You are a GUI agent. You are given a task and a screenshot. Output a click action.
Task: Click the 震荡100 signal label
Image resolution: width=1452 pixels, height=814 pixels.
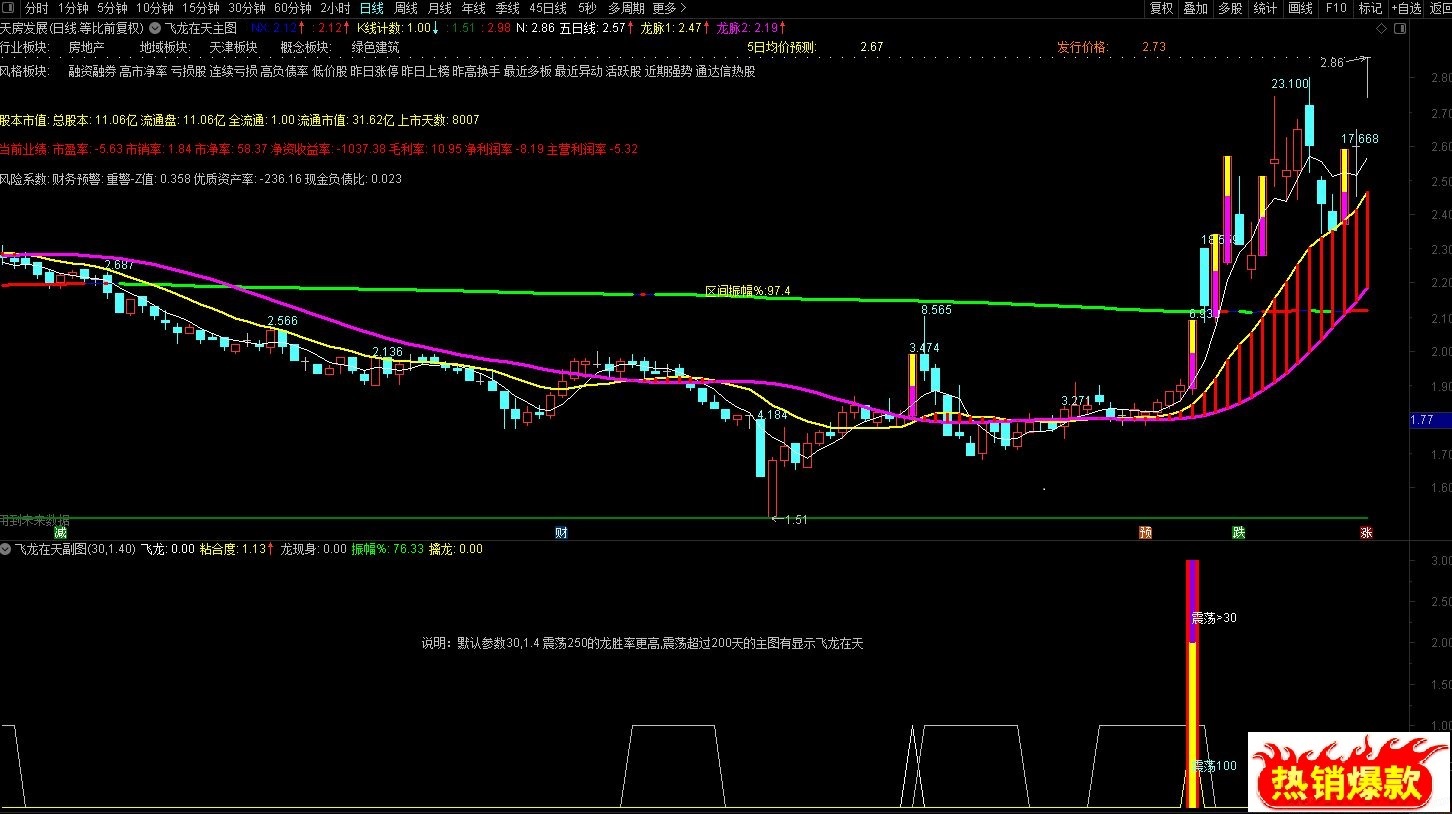[1214, 766]
